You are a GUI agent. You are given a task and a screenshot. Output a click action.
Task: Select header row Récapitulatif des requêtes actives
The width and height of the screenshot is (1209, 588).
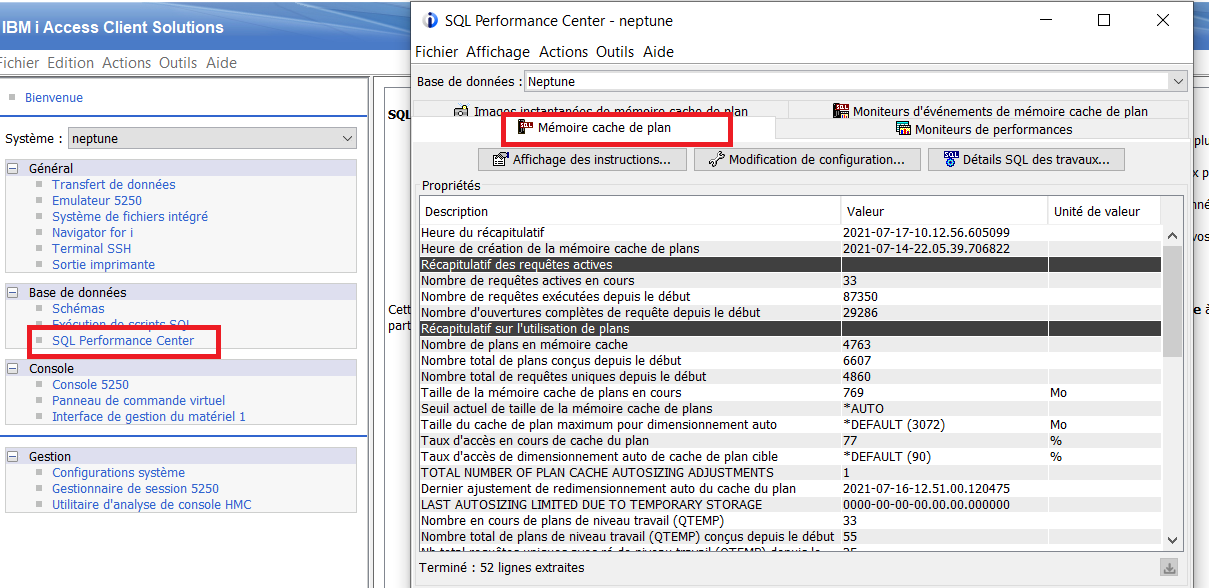[x=790, y=264]
